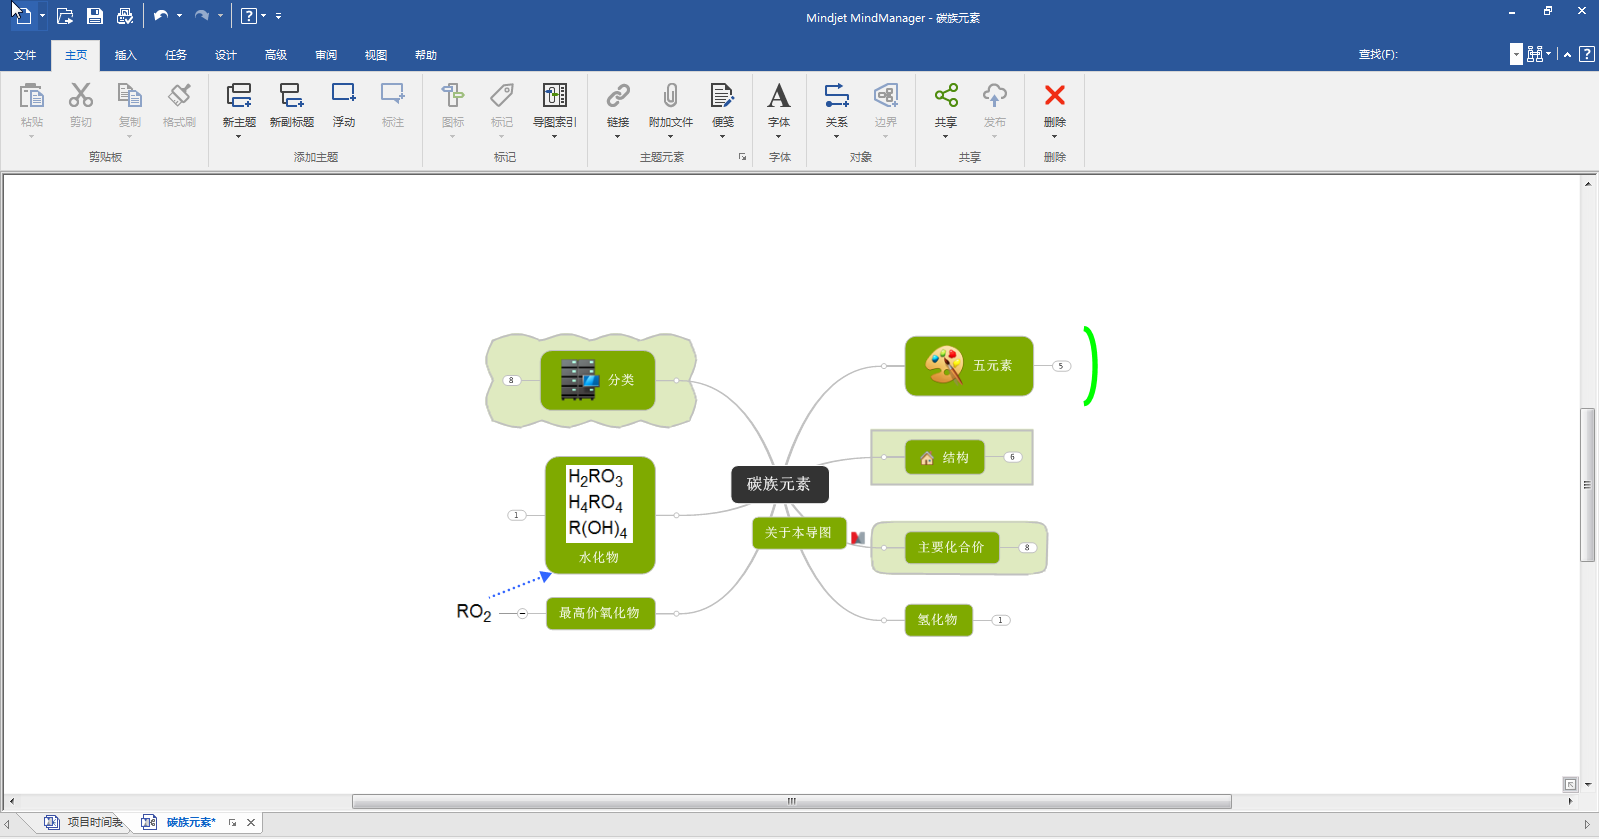Switch to the 设计 ribbon tab
The width and height of the screenshot is (1599, 839).
tap(225, 55)
